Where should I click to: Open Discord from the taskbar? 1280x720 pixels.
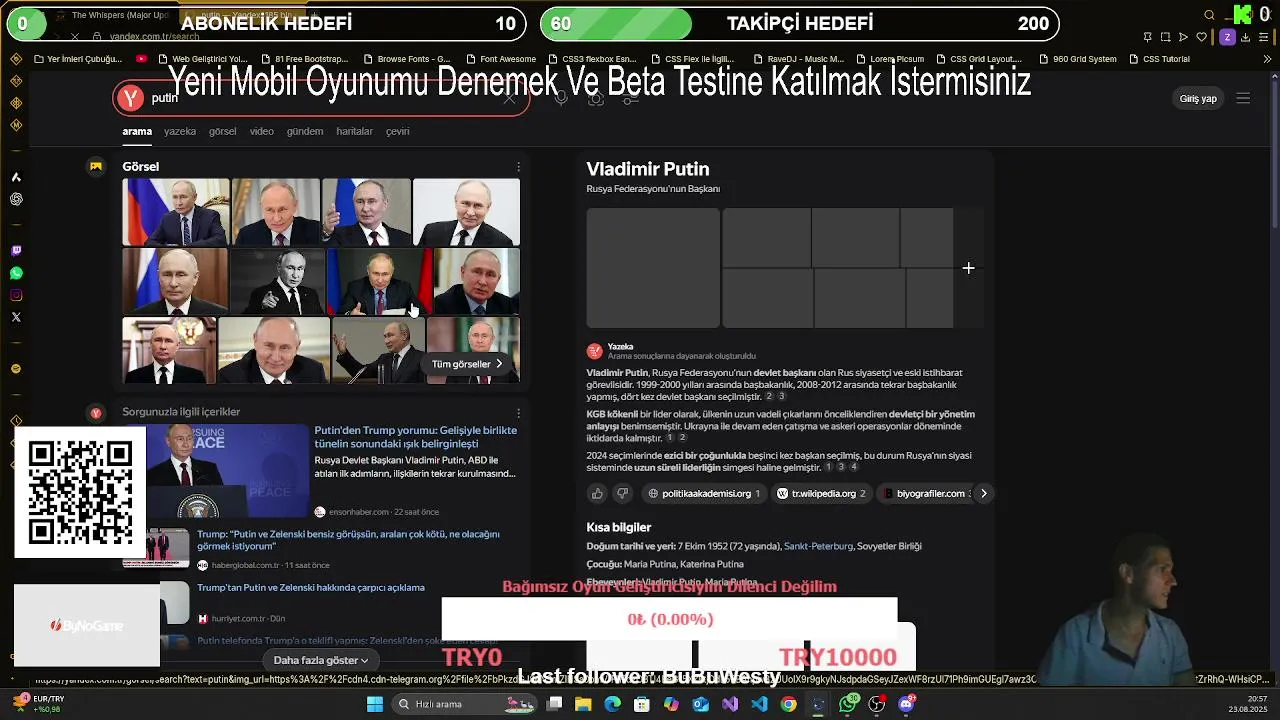point(906,704)
